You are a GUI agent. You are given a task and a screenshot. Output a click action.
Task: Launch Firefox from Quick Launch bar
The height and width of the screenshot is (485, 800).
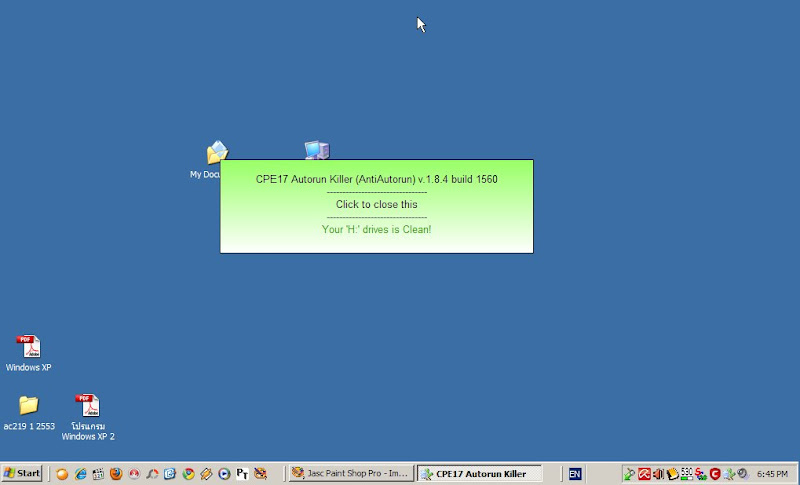click(x=116, y=474)
